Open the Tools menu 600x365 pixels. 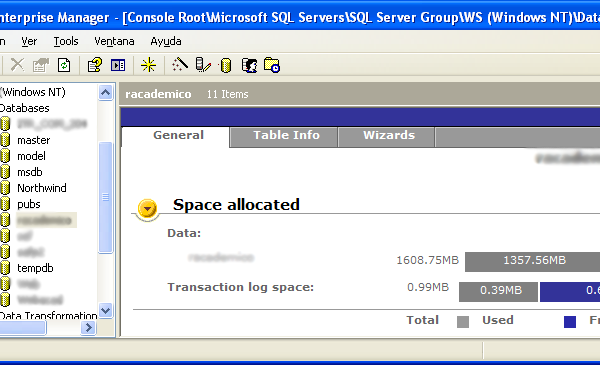[66, 41]
